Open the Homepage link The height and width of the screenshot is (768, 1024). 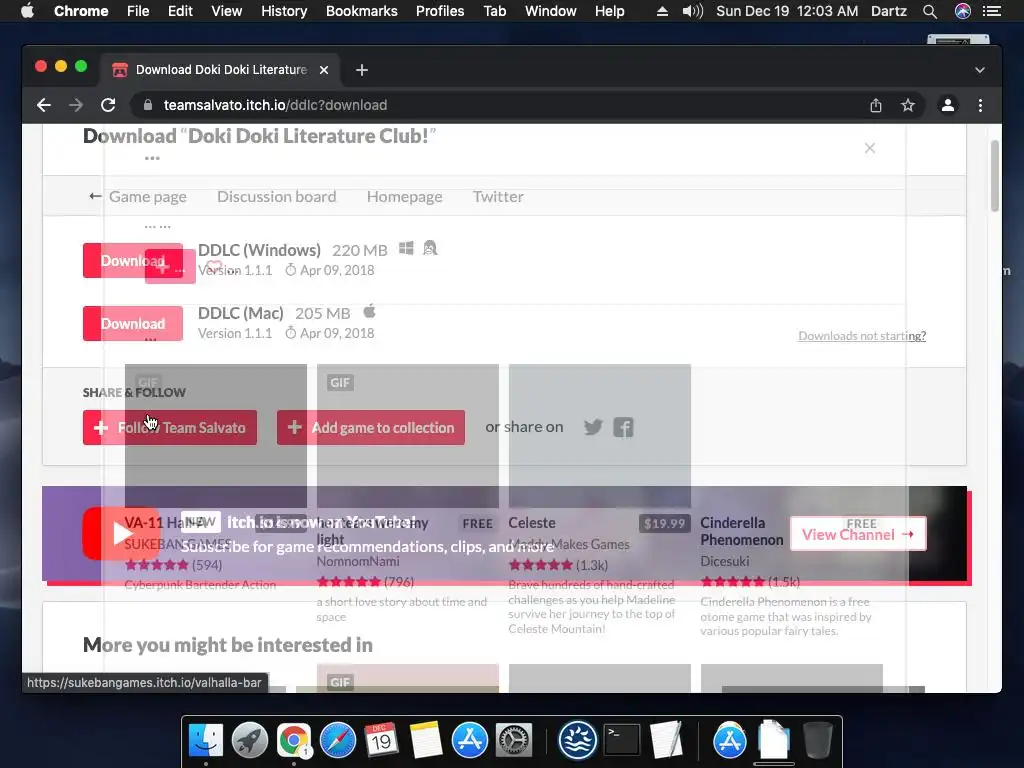pos(404,197)
